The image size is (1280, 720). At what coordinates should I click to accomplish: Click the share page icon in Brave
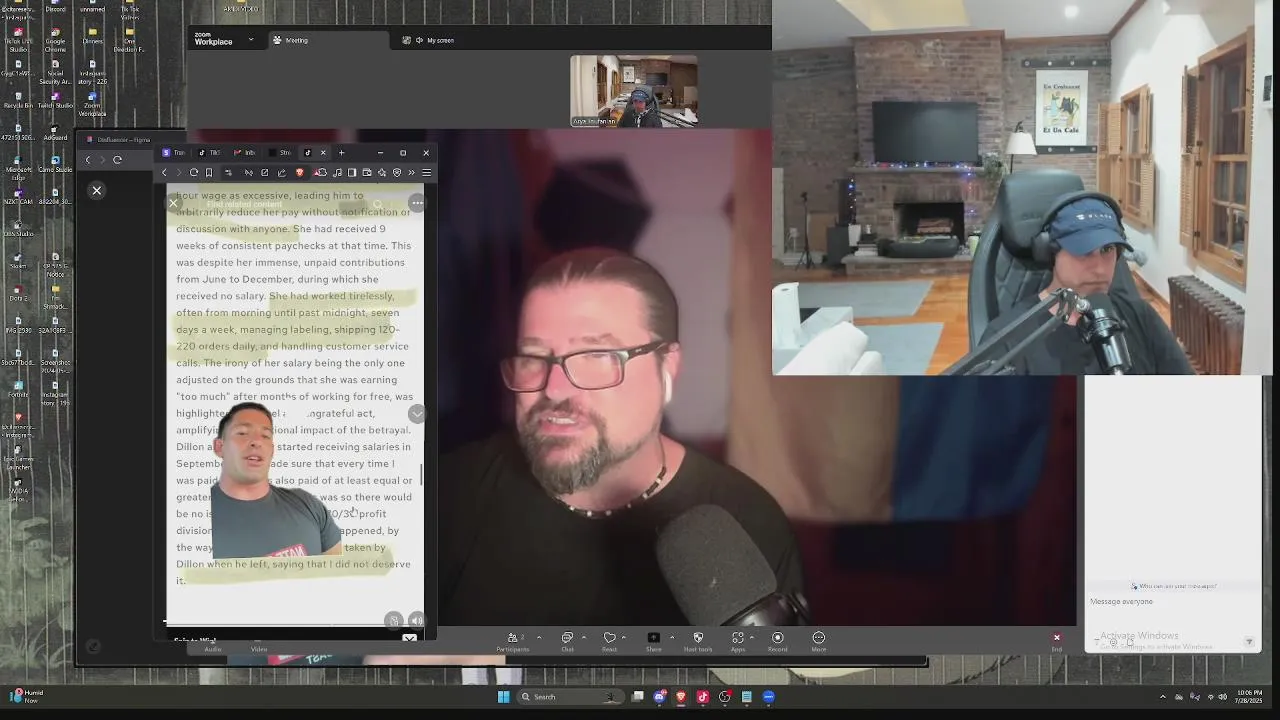pos(281,172)
